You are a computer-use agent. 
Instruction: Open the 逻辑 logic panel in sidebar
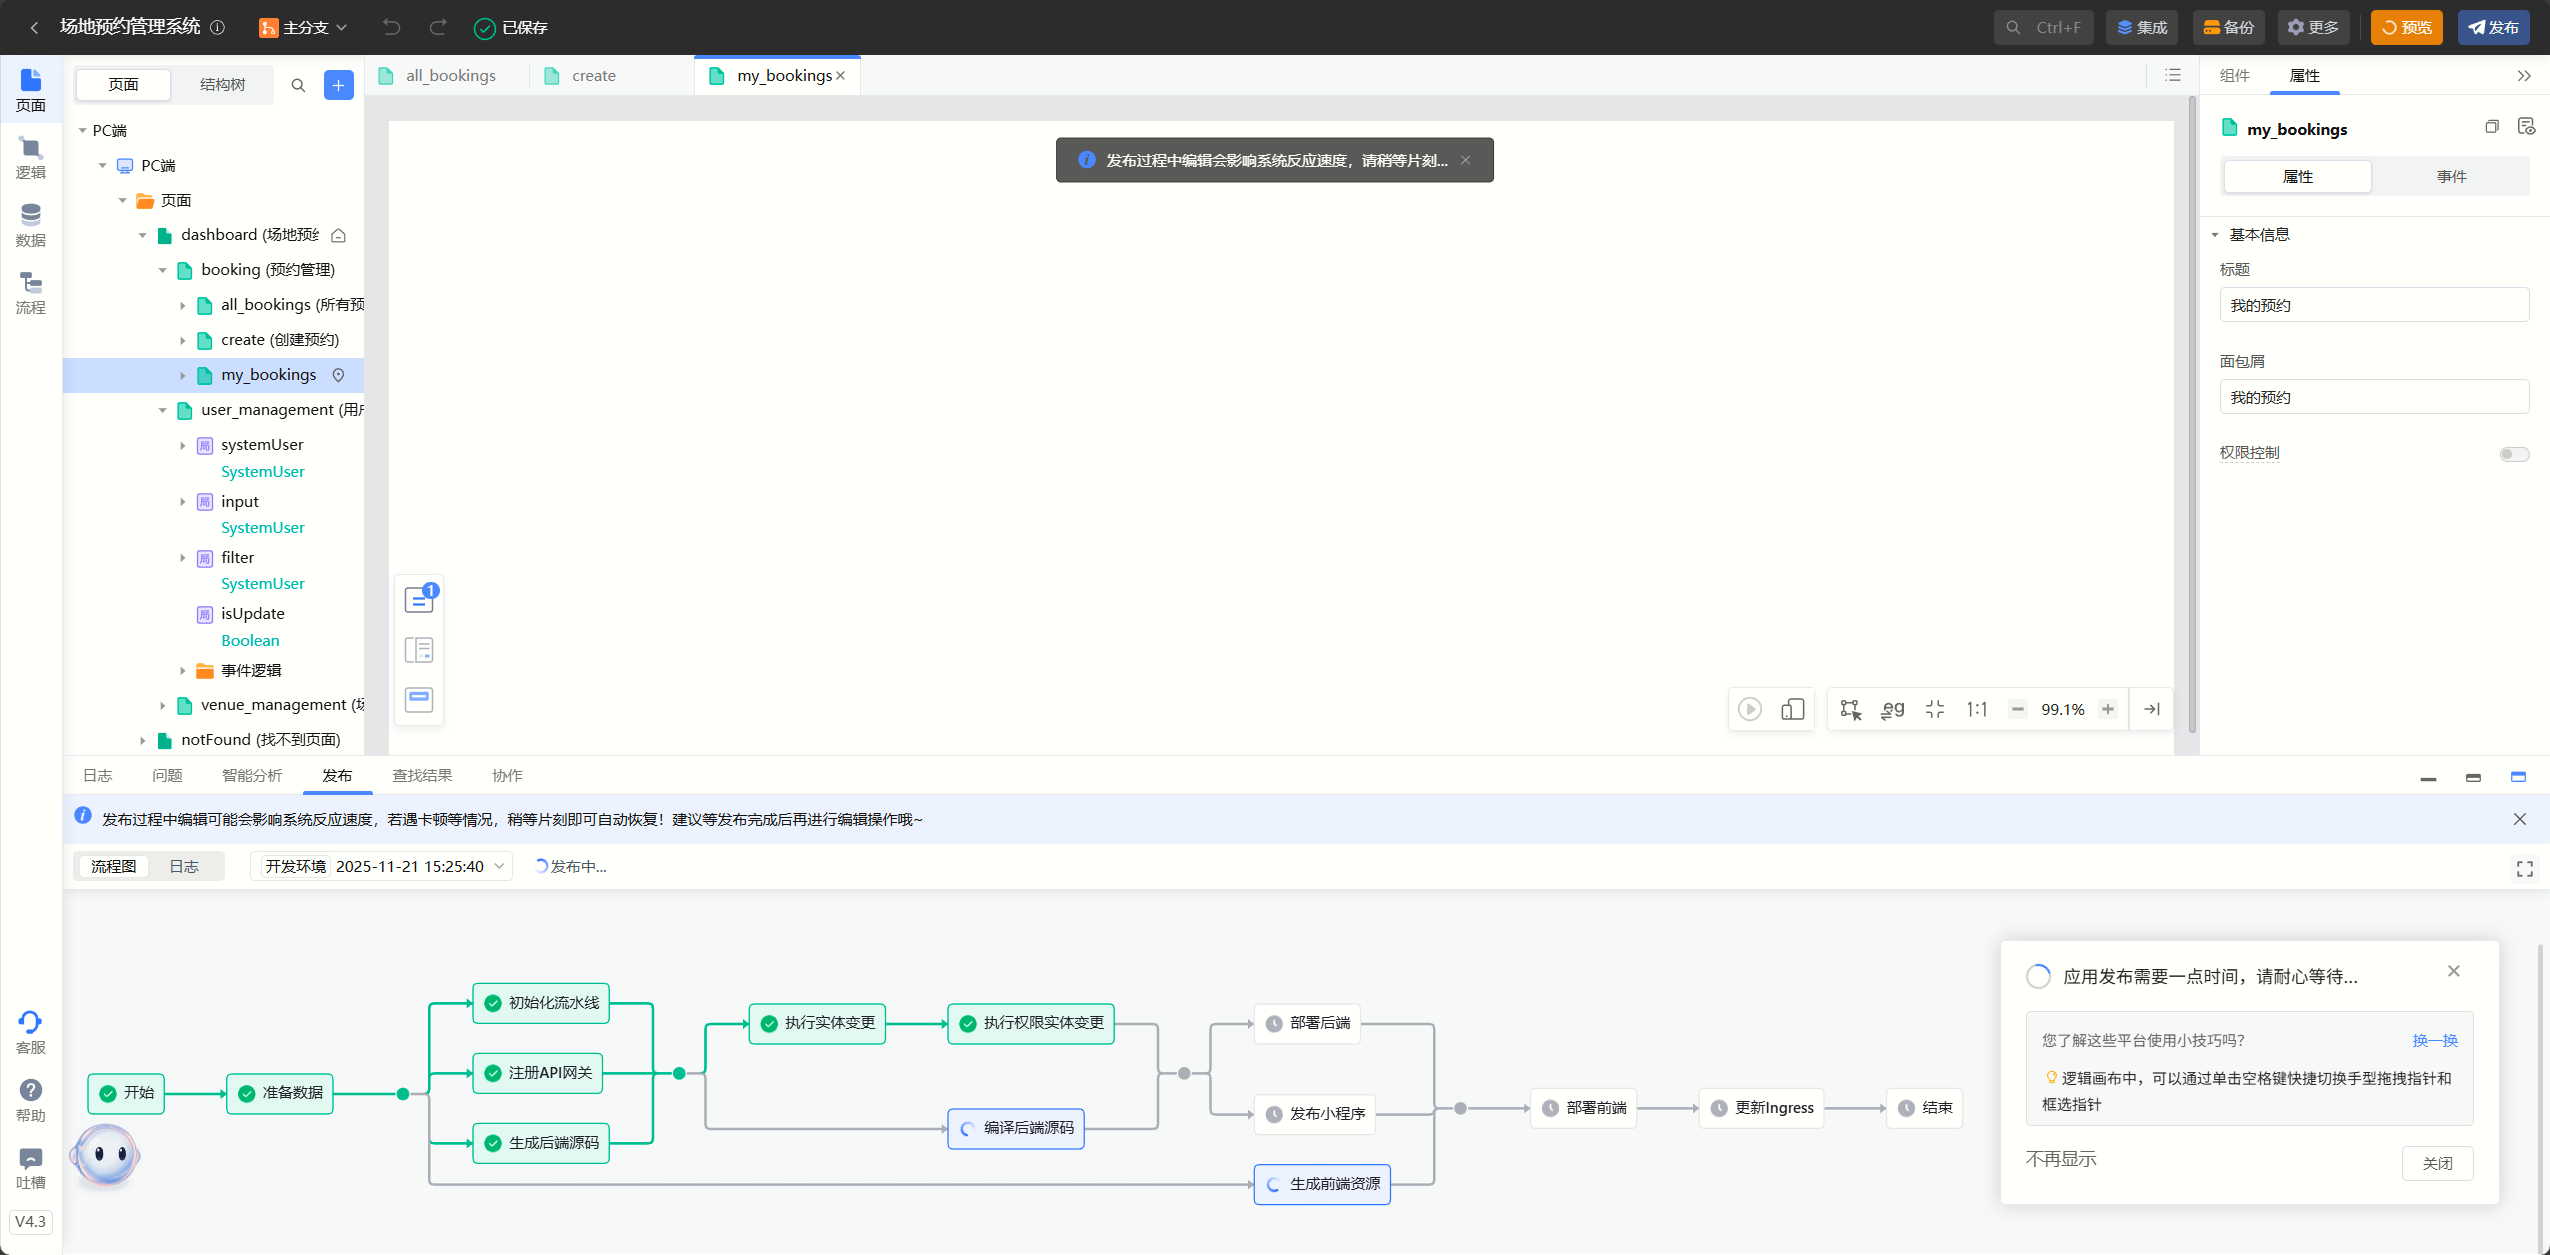point(30,158)
